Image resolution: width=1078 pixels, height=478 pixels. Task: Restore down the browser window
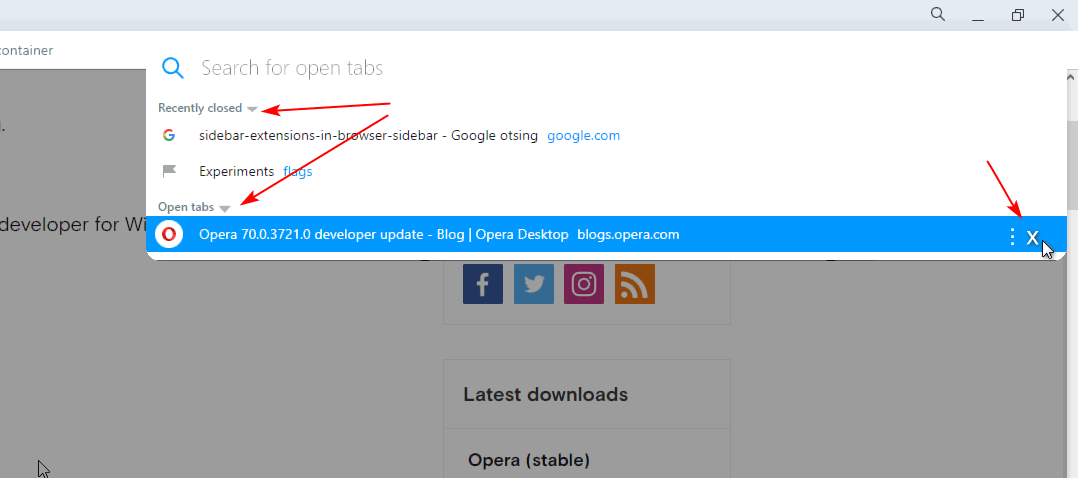[1018, 14]
